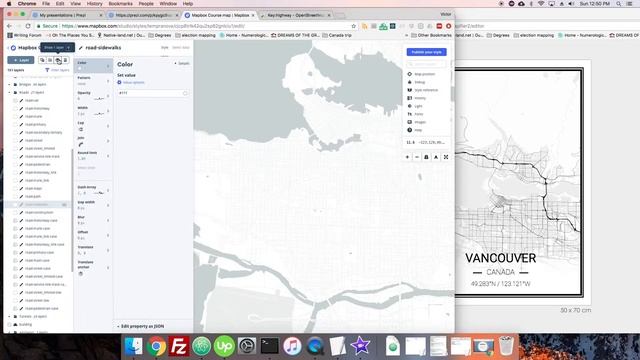Open the Bookmarks menu in menu bar

click(x=120, y=4)
